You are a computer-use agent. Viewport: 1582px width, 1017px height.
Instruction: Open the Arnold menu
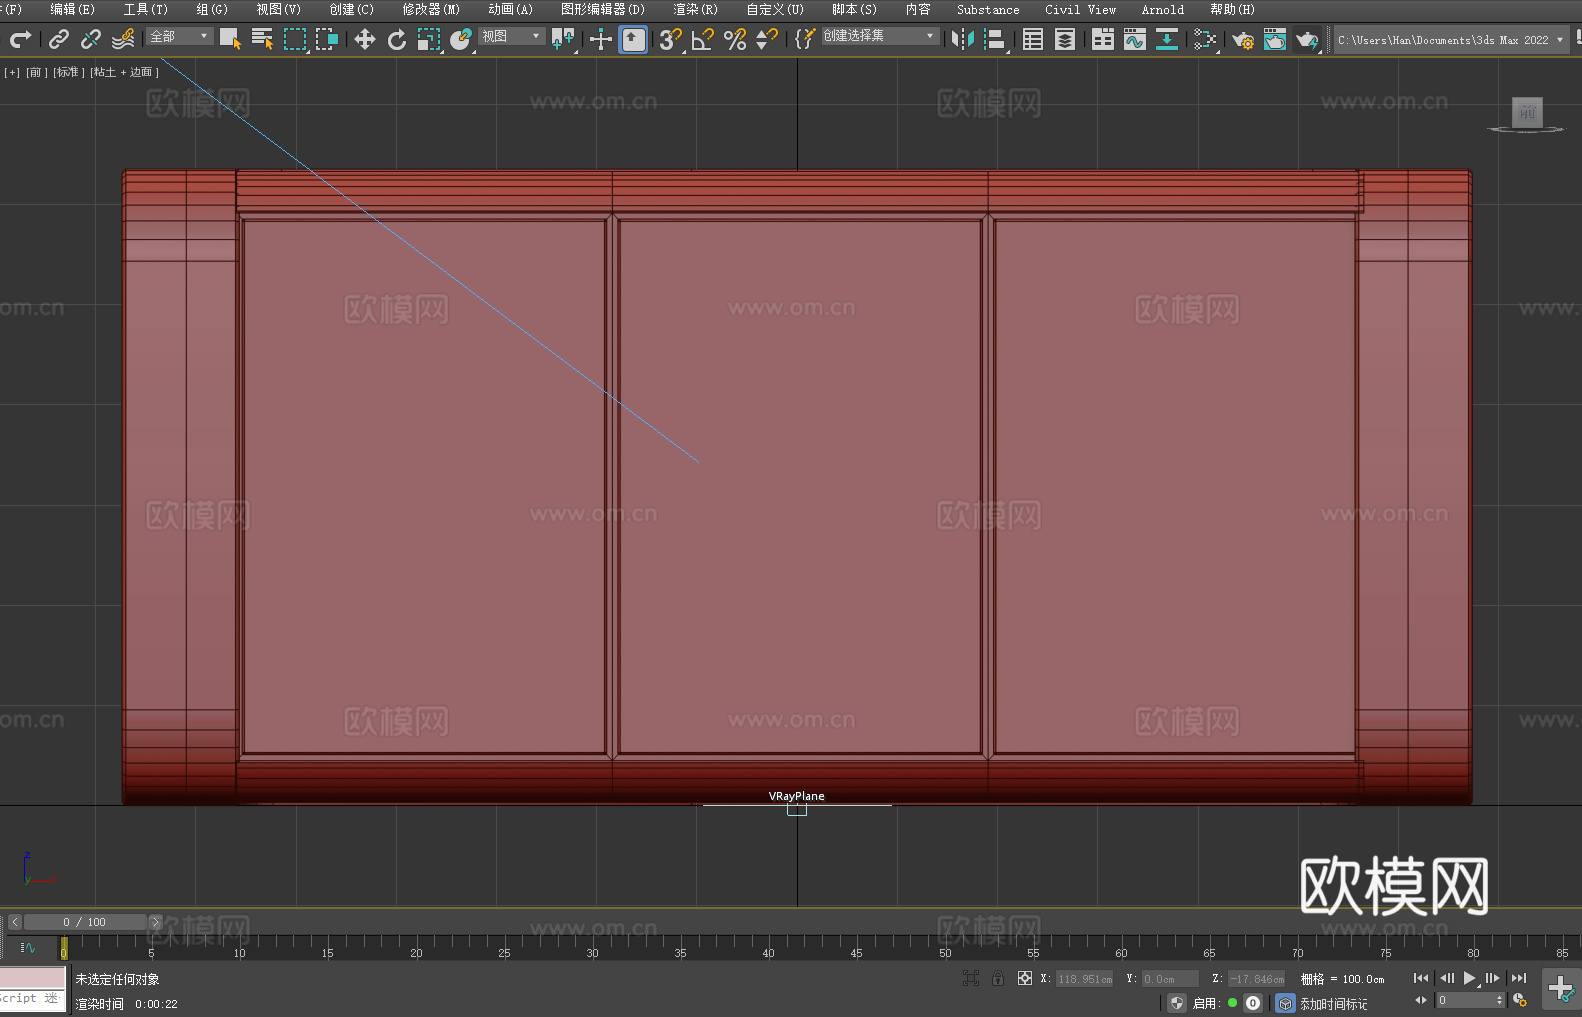coord(1163,9)
